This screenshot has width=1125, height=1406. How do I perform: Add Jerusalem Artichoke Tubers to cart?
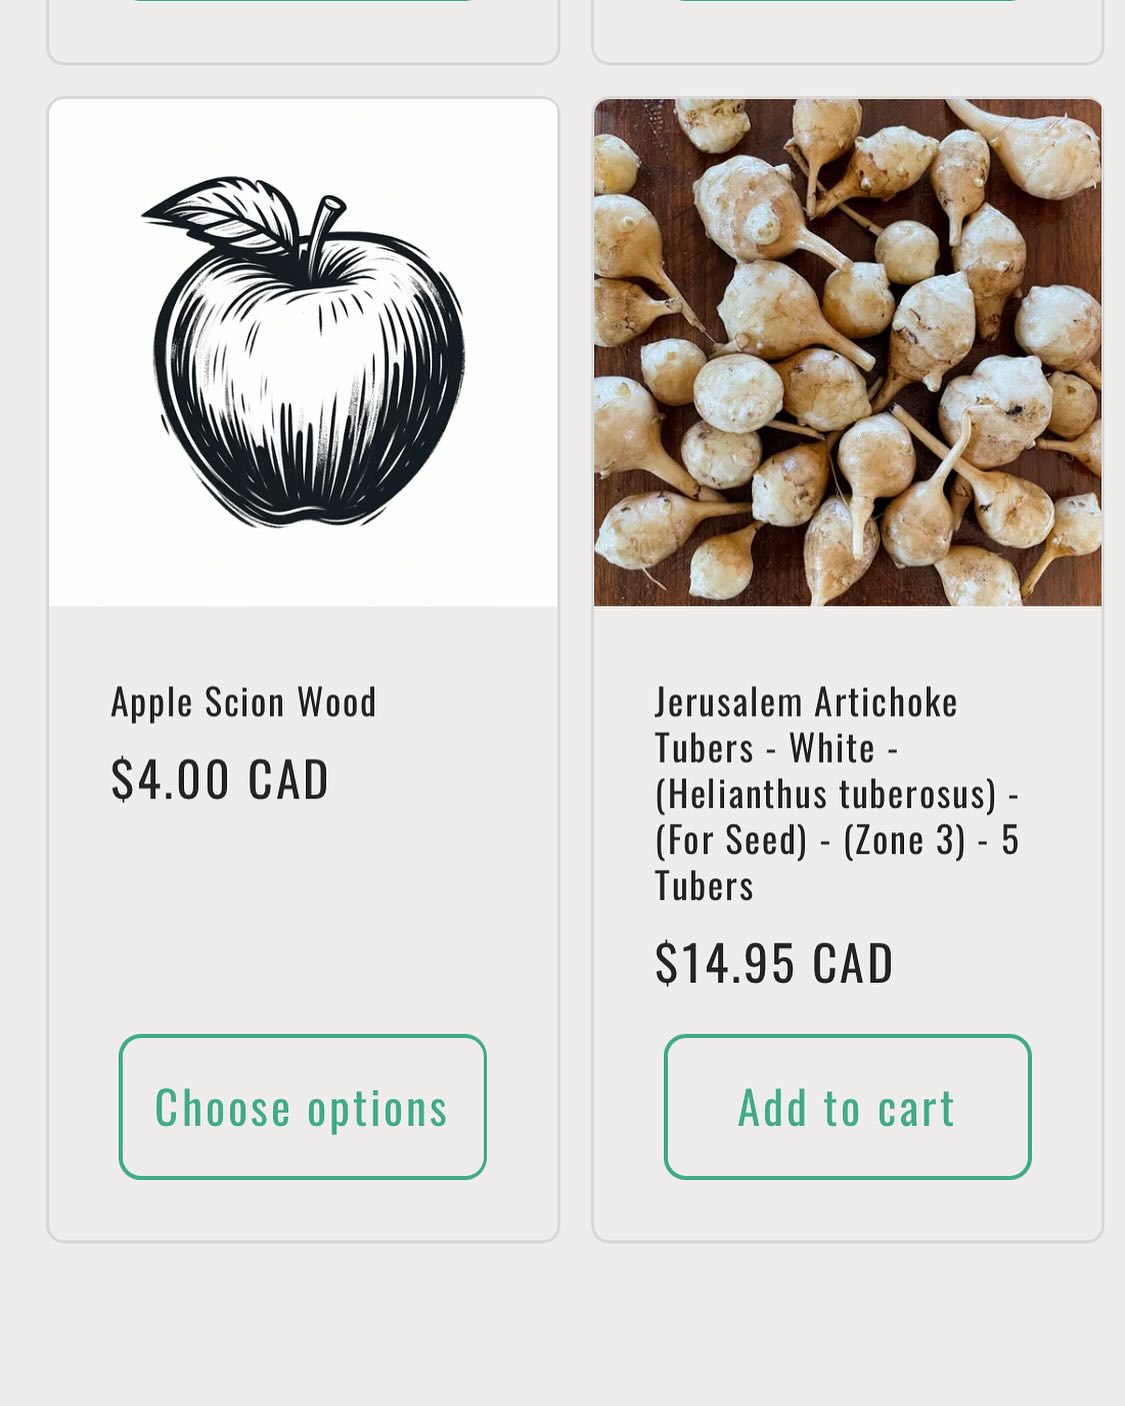[x=847, y=1106]
